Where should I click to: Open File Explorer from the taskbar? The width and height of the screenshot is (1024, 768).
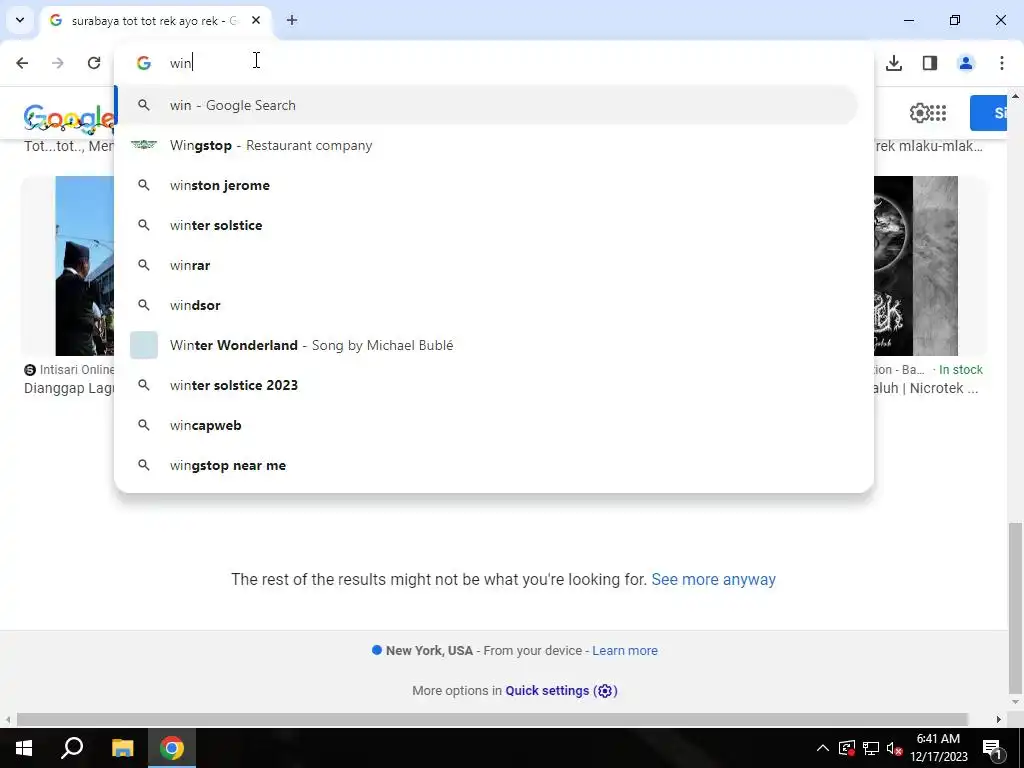[122, 748]
